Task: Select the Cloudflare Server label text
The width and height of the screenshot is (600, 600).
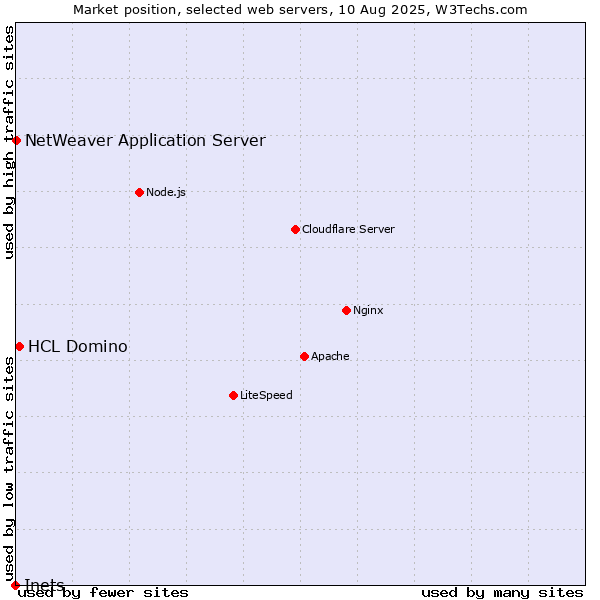Action: (x=348, y=229)
